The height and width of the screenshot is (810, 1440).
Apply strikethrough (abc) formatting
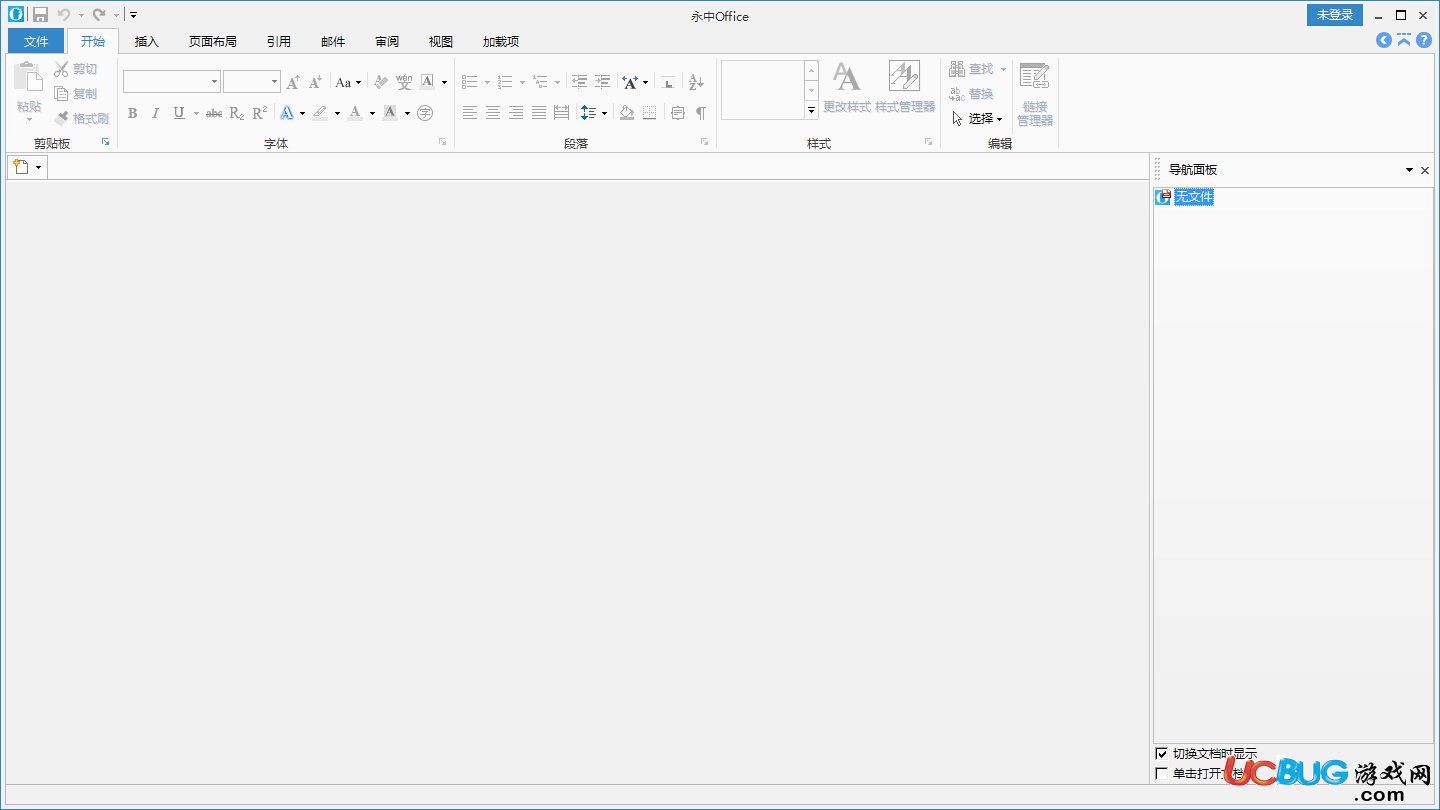[214, 113]
